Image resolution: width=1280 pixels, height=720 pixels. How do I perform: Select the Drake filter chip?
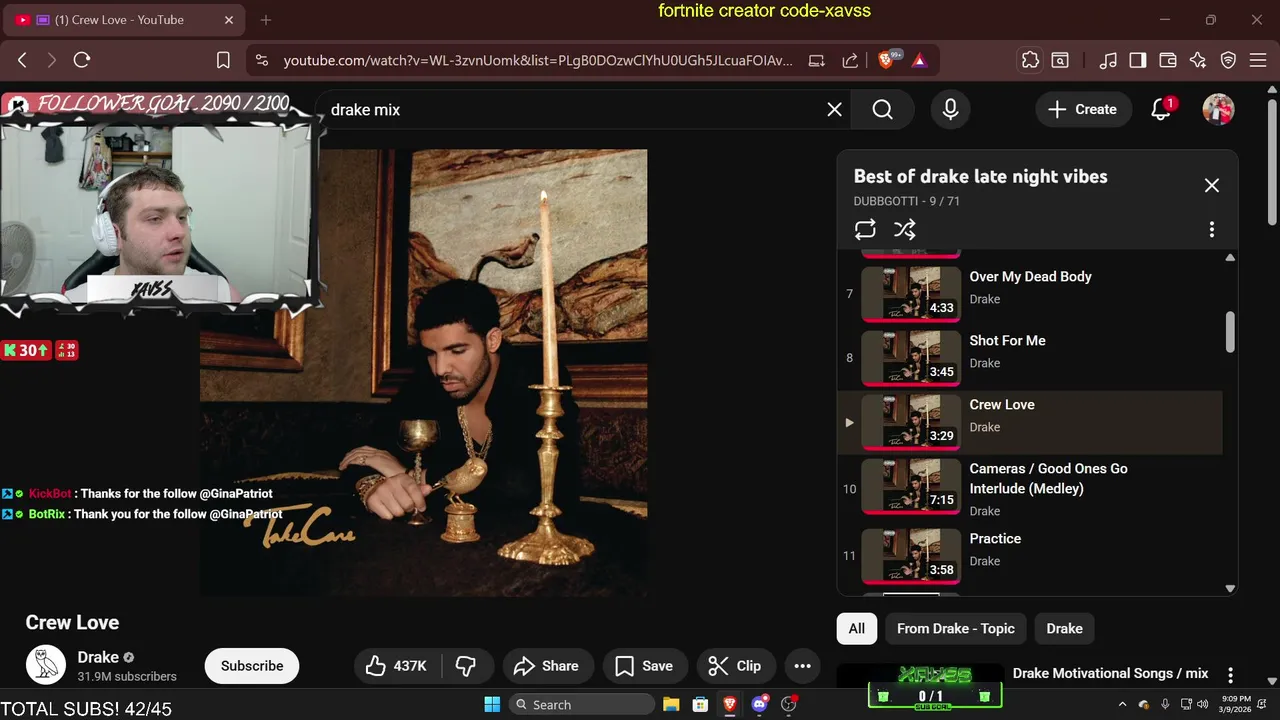(x=1064, y=629)
